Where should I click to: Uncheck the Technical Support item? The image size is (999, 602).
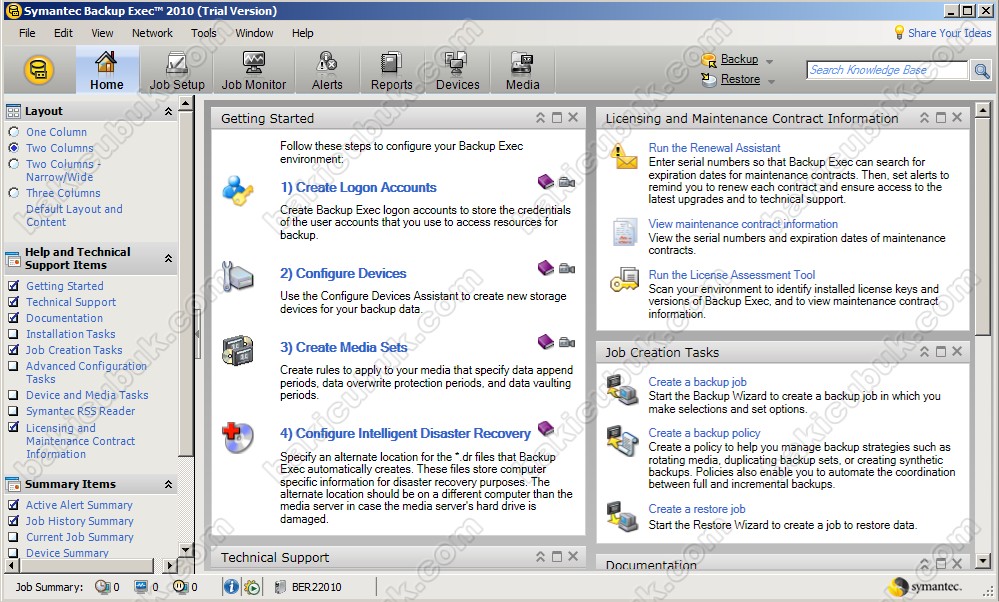tap(13, 301)
